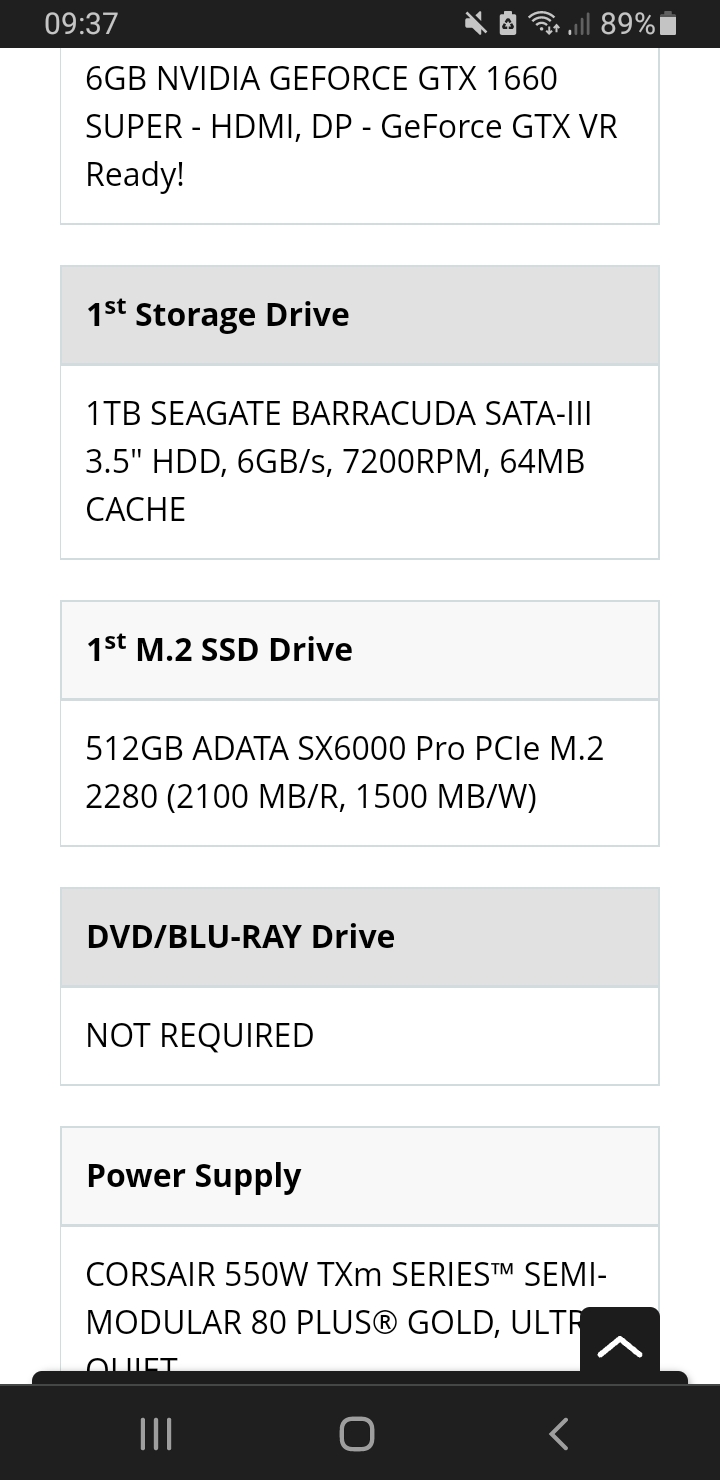Tap the Wi-Fi status icon
The image size is (720, 1480).
coord(543,23)
